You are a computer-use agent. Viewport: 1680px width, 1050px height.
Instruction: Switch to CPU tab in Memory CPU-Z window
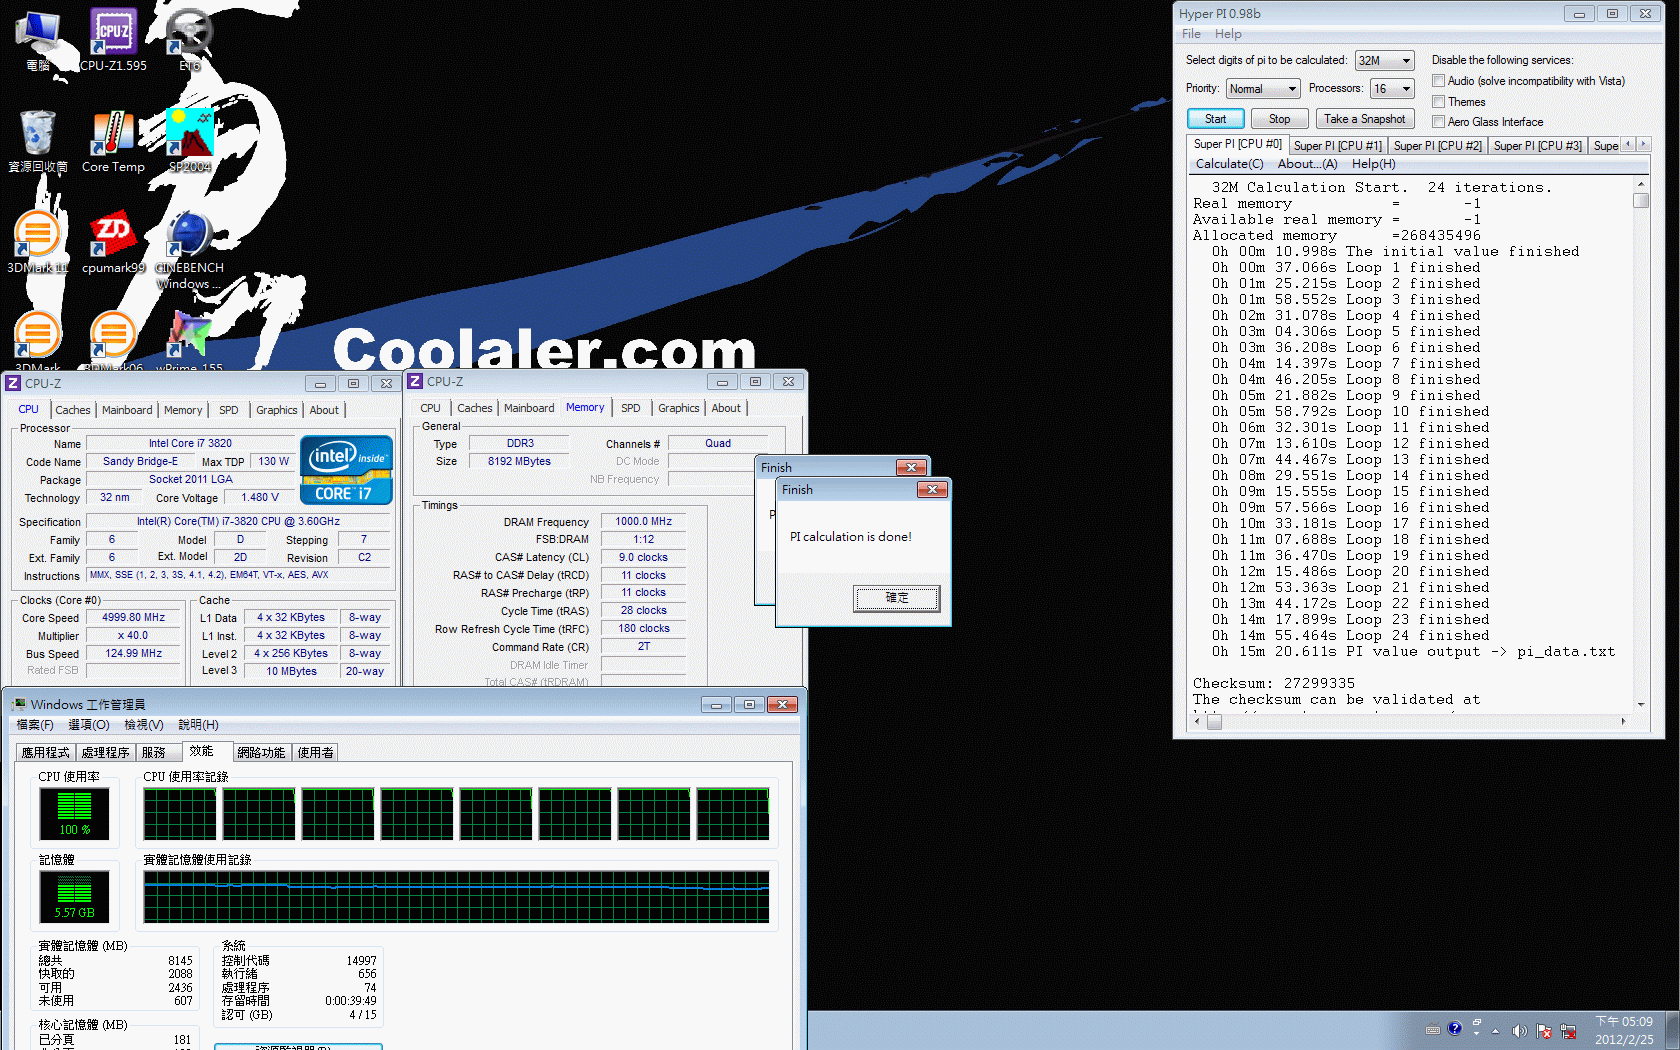[x=431, y=408]
